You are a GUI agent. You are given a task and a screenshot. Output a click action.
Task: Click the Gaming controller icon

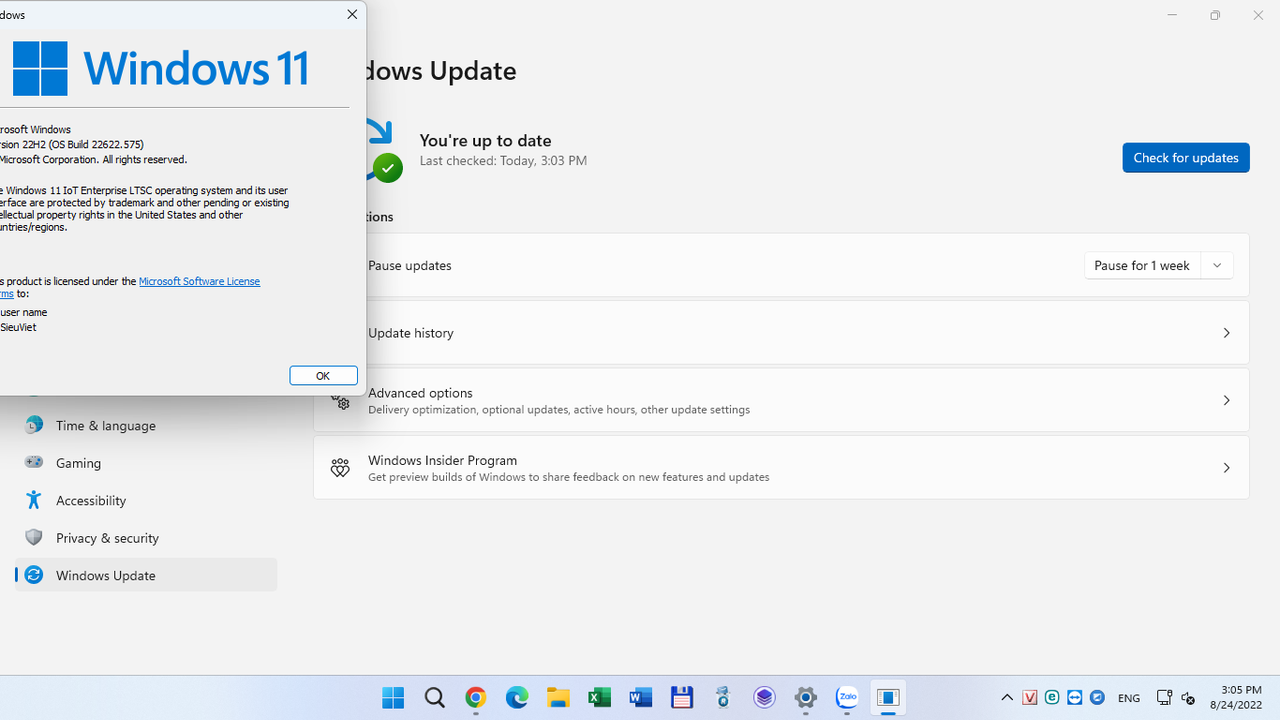[34, 462]
